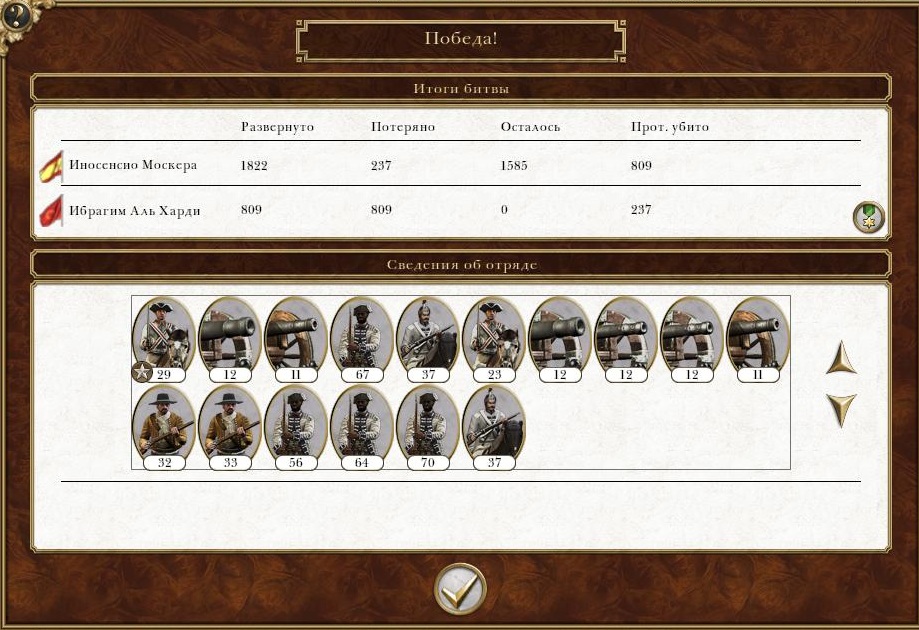Select the militia unit card showing 33
Viewport: 919px width, 630px height.
tap(230, 428)
